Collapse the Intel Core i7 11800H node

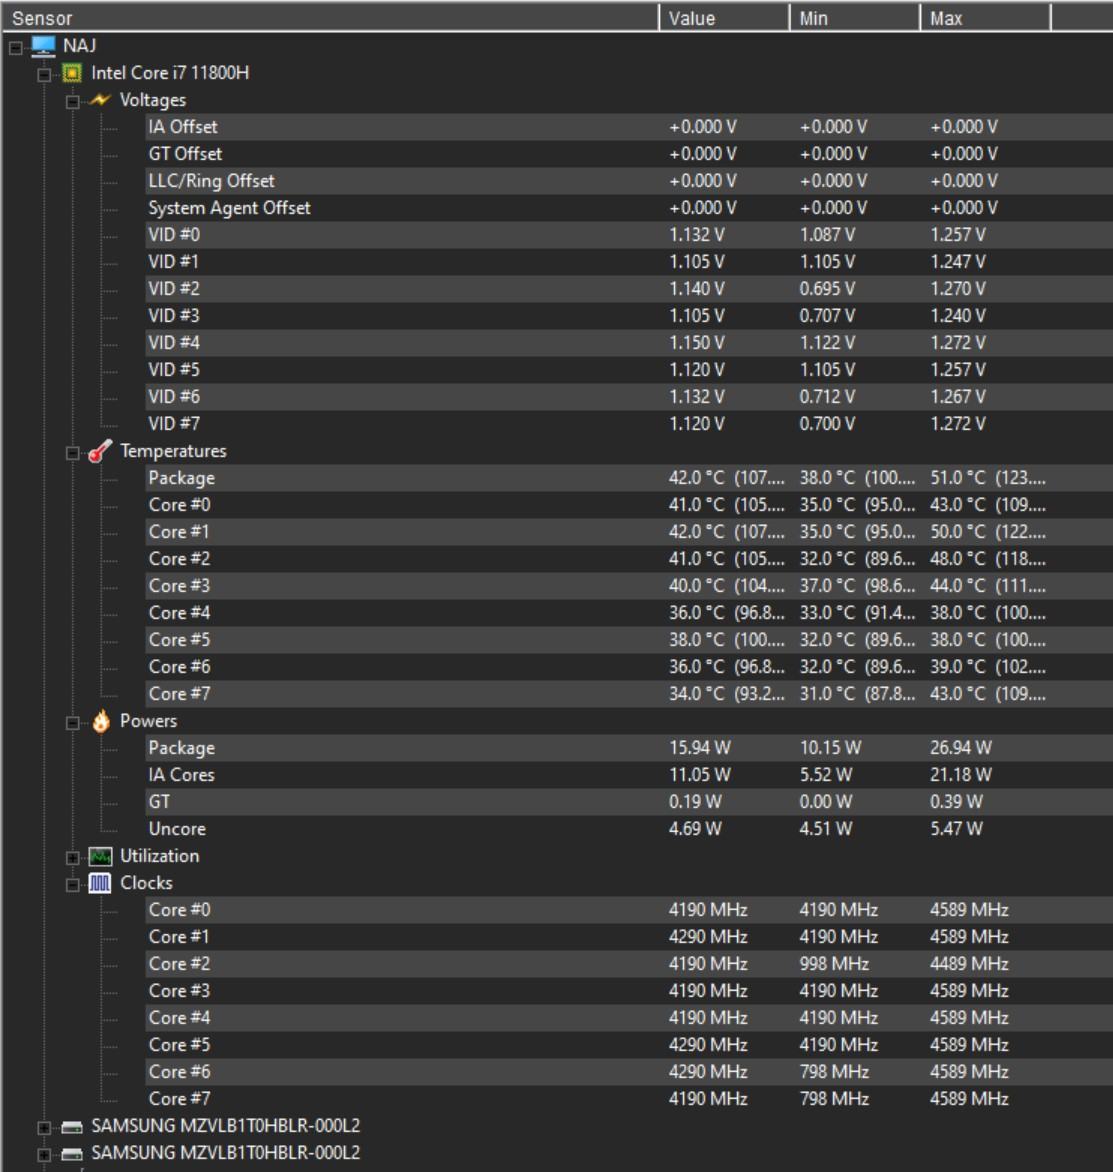[x=44, y=75]
